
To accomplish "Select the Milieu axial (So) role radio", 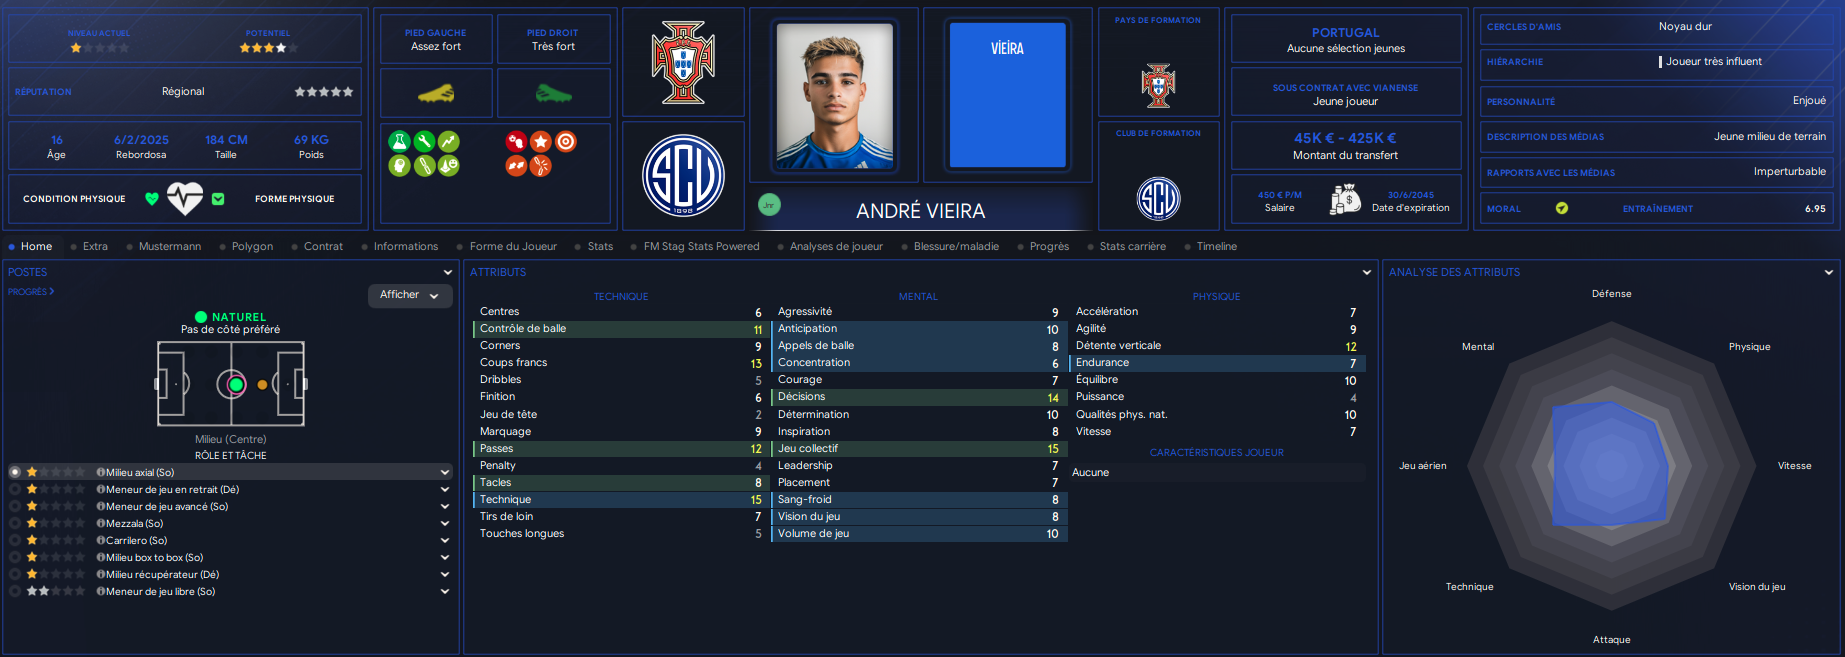I will click(x=15, y=472).
